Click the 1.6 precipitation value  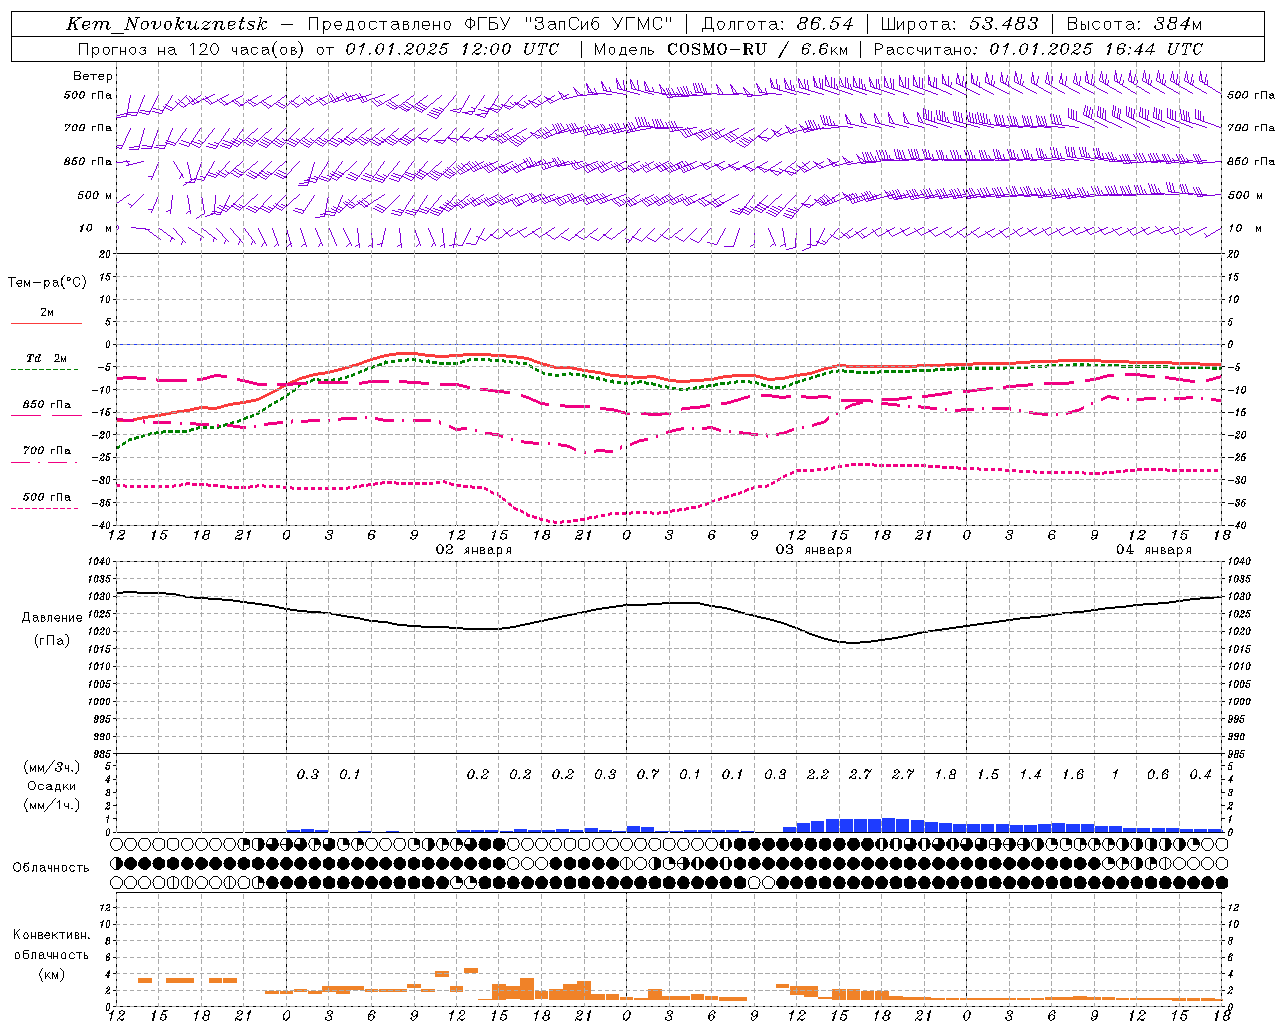point(1073,774)
